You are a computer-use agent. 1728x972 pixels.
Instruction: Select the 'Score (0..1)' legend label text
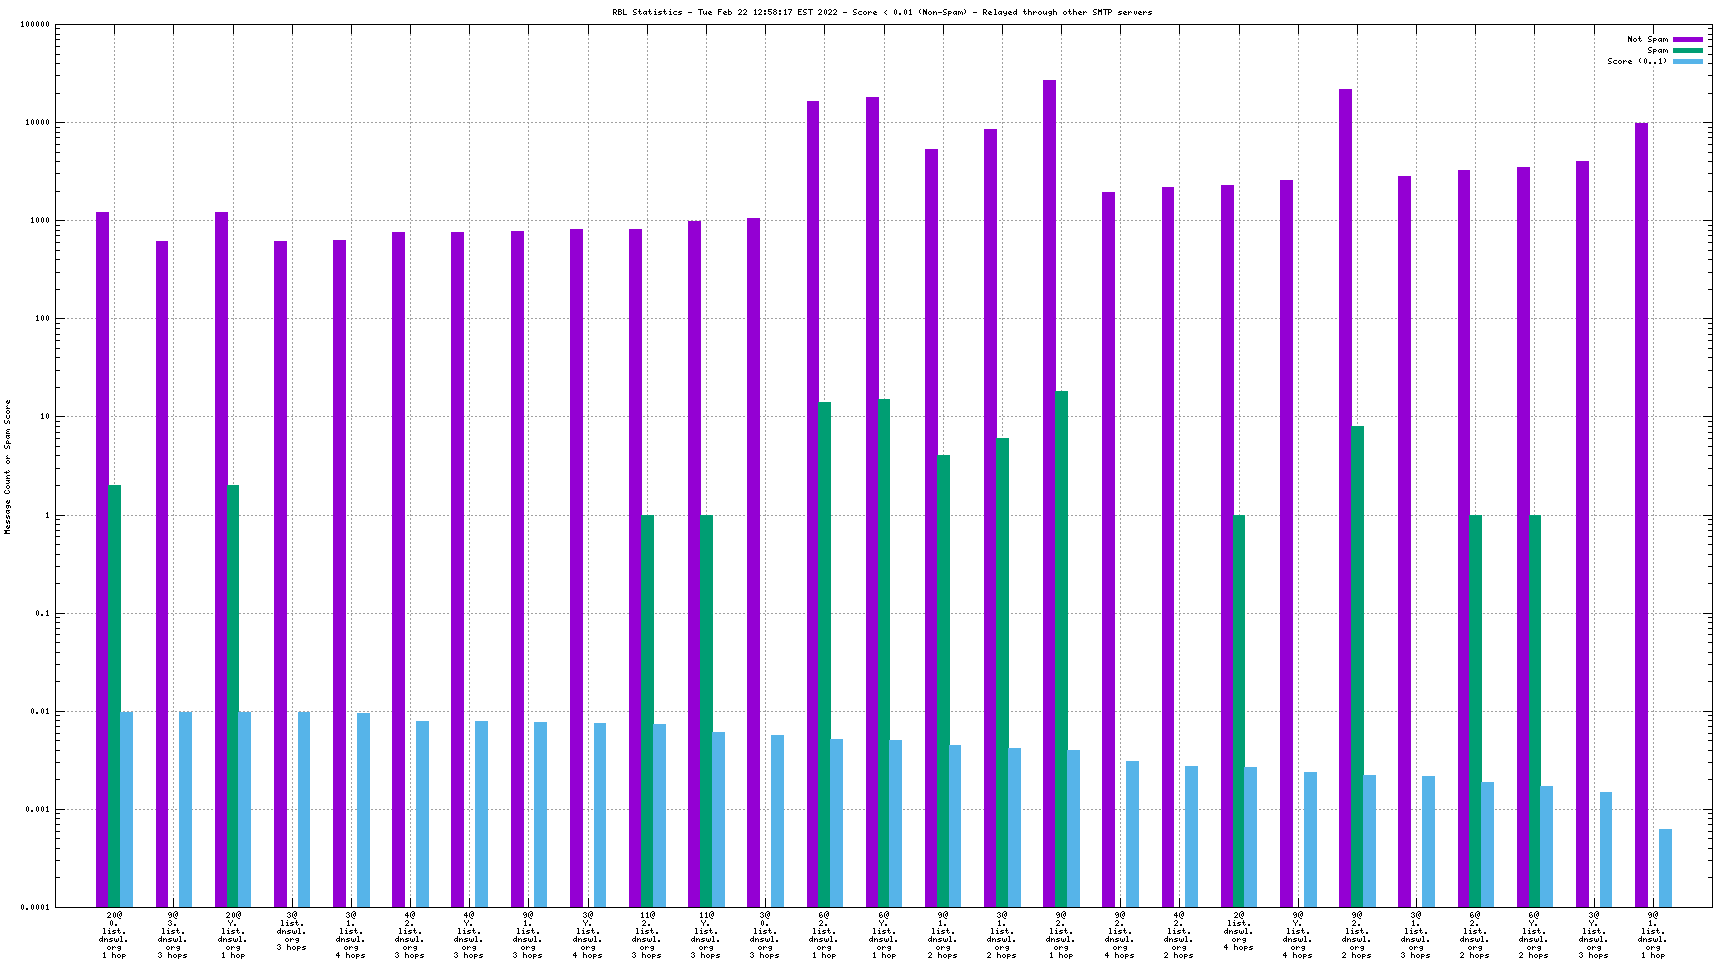tap(1637, 61)
